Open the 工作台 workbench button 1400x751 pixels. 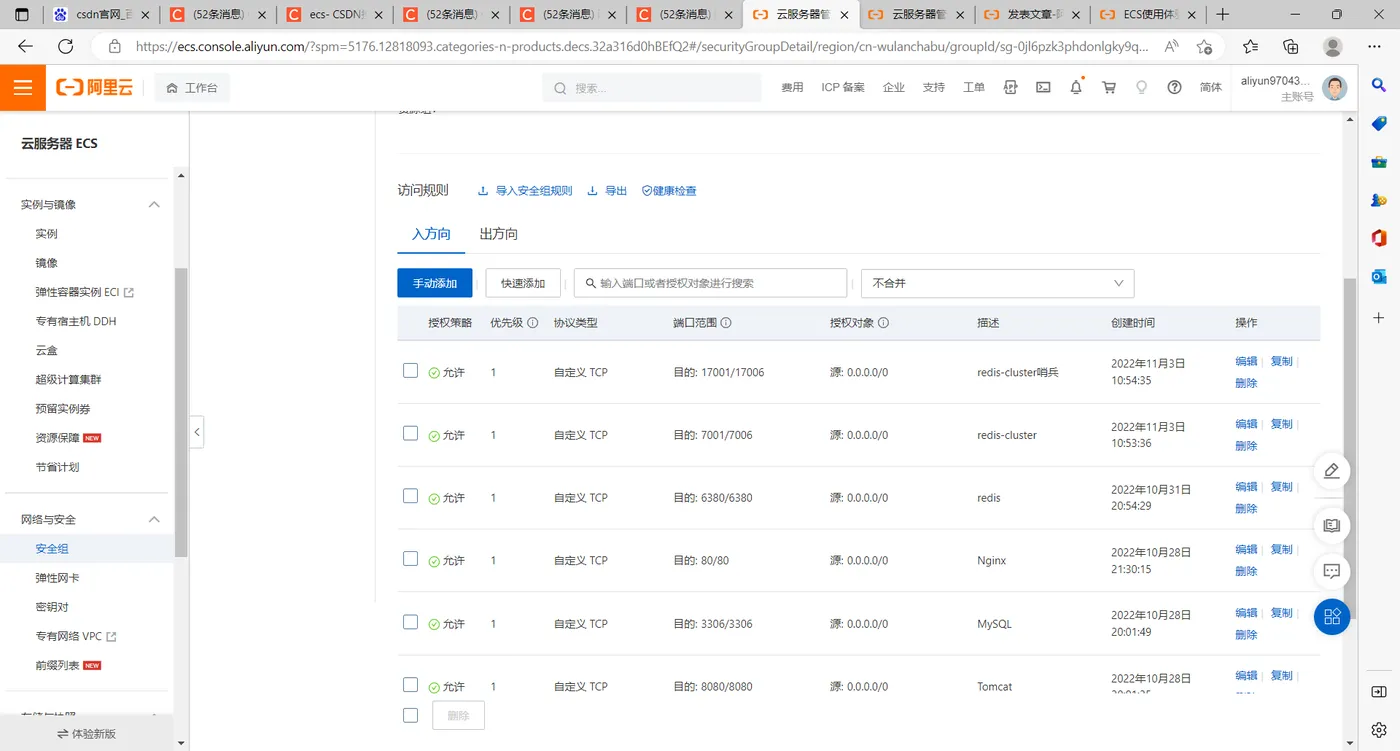192,88
